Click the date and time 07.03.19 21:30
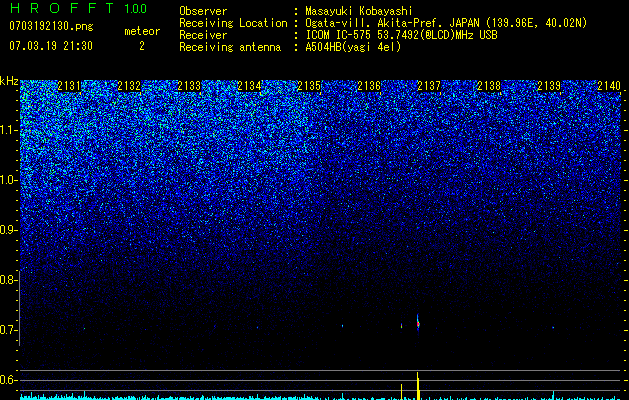 (51, 46)
